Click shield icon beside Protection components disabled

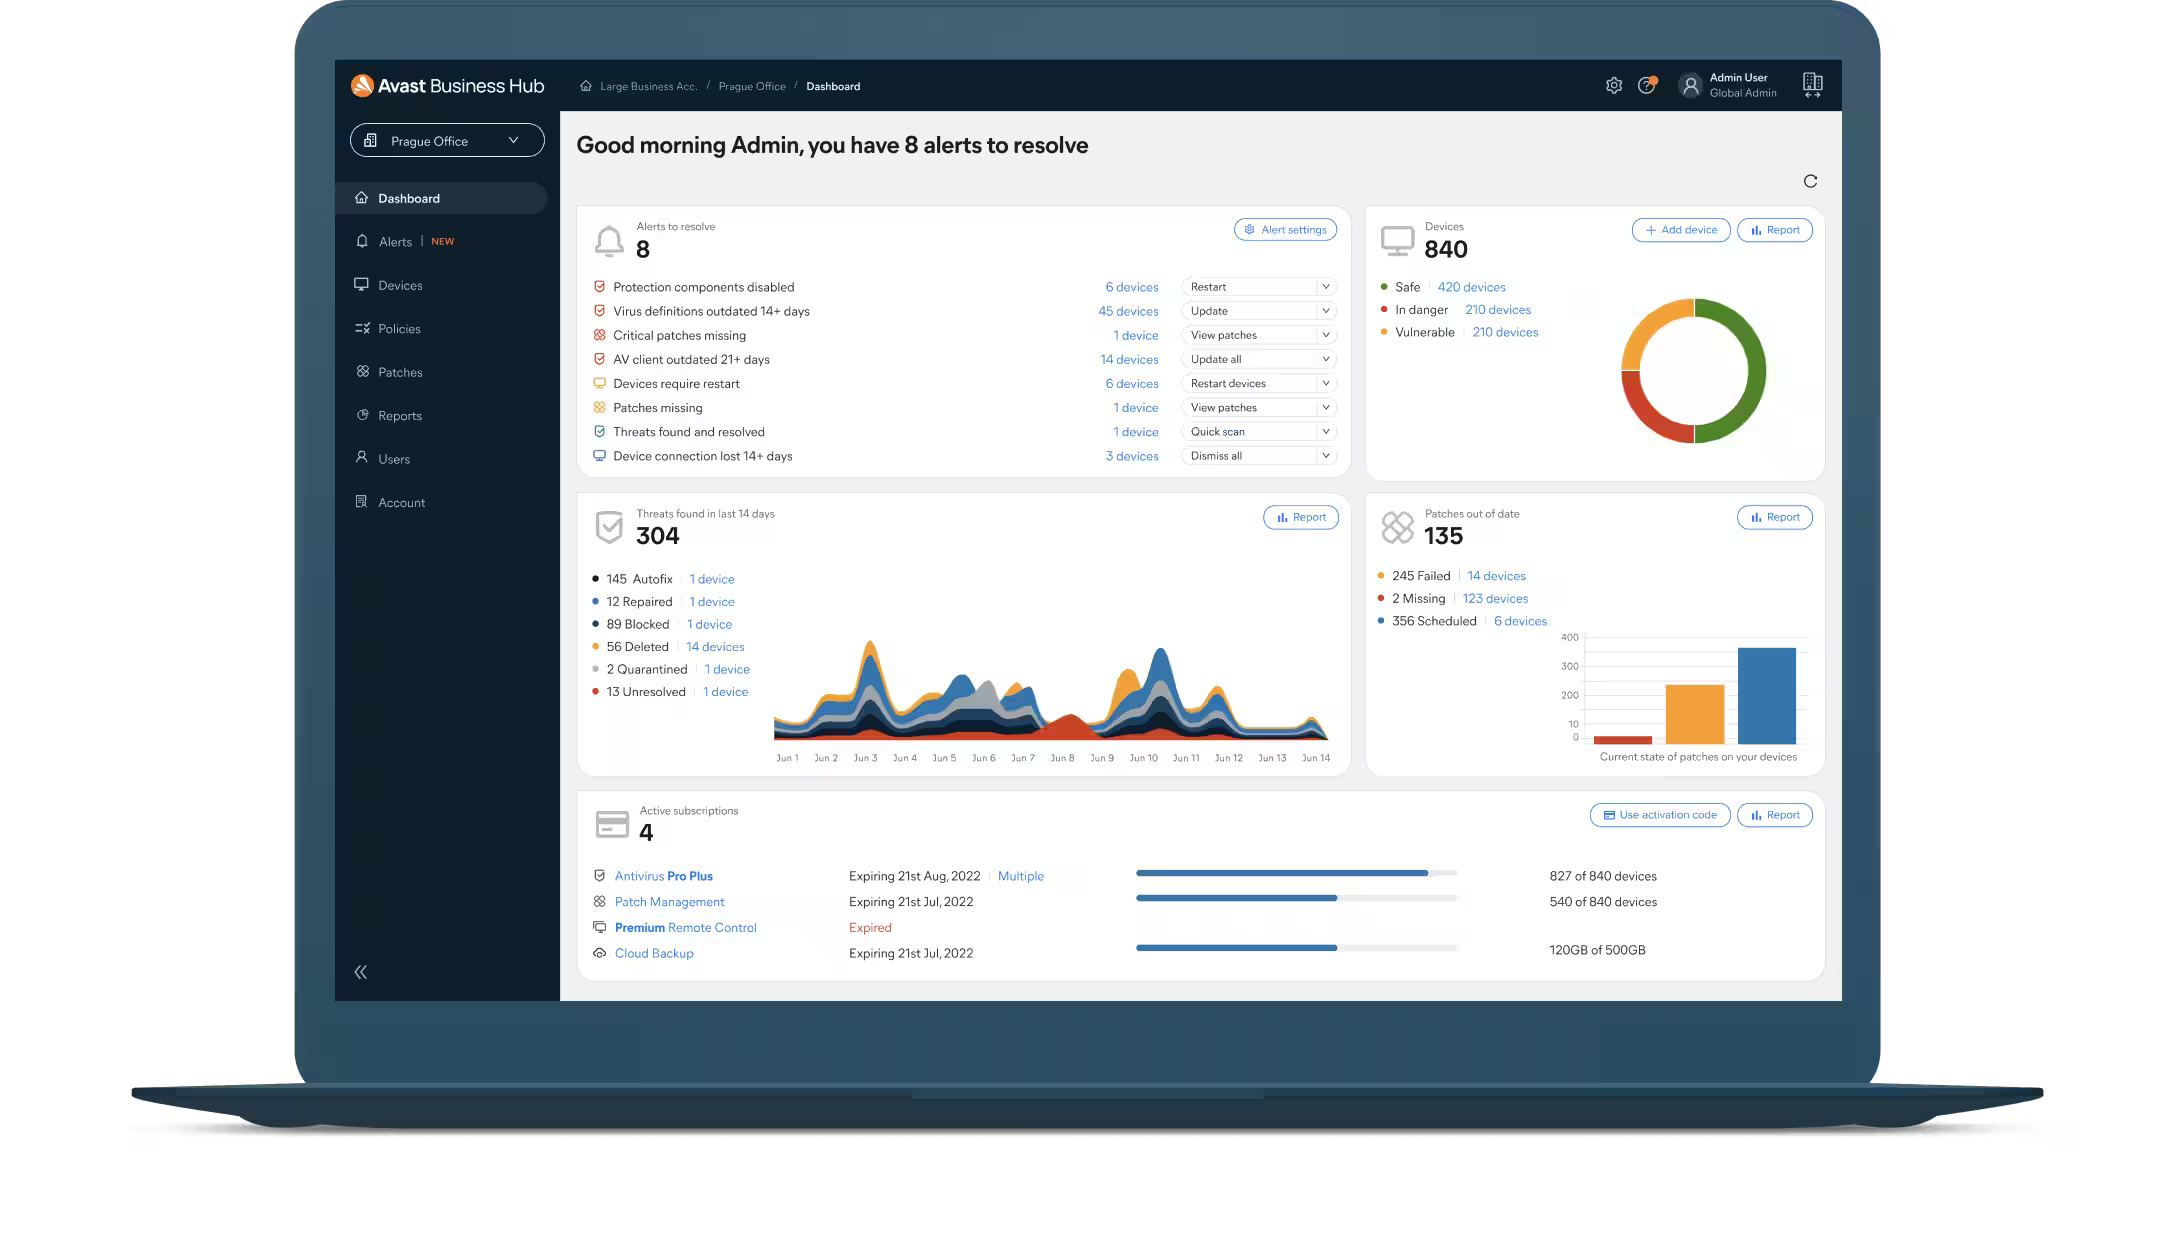[x=599, y=286]
